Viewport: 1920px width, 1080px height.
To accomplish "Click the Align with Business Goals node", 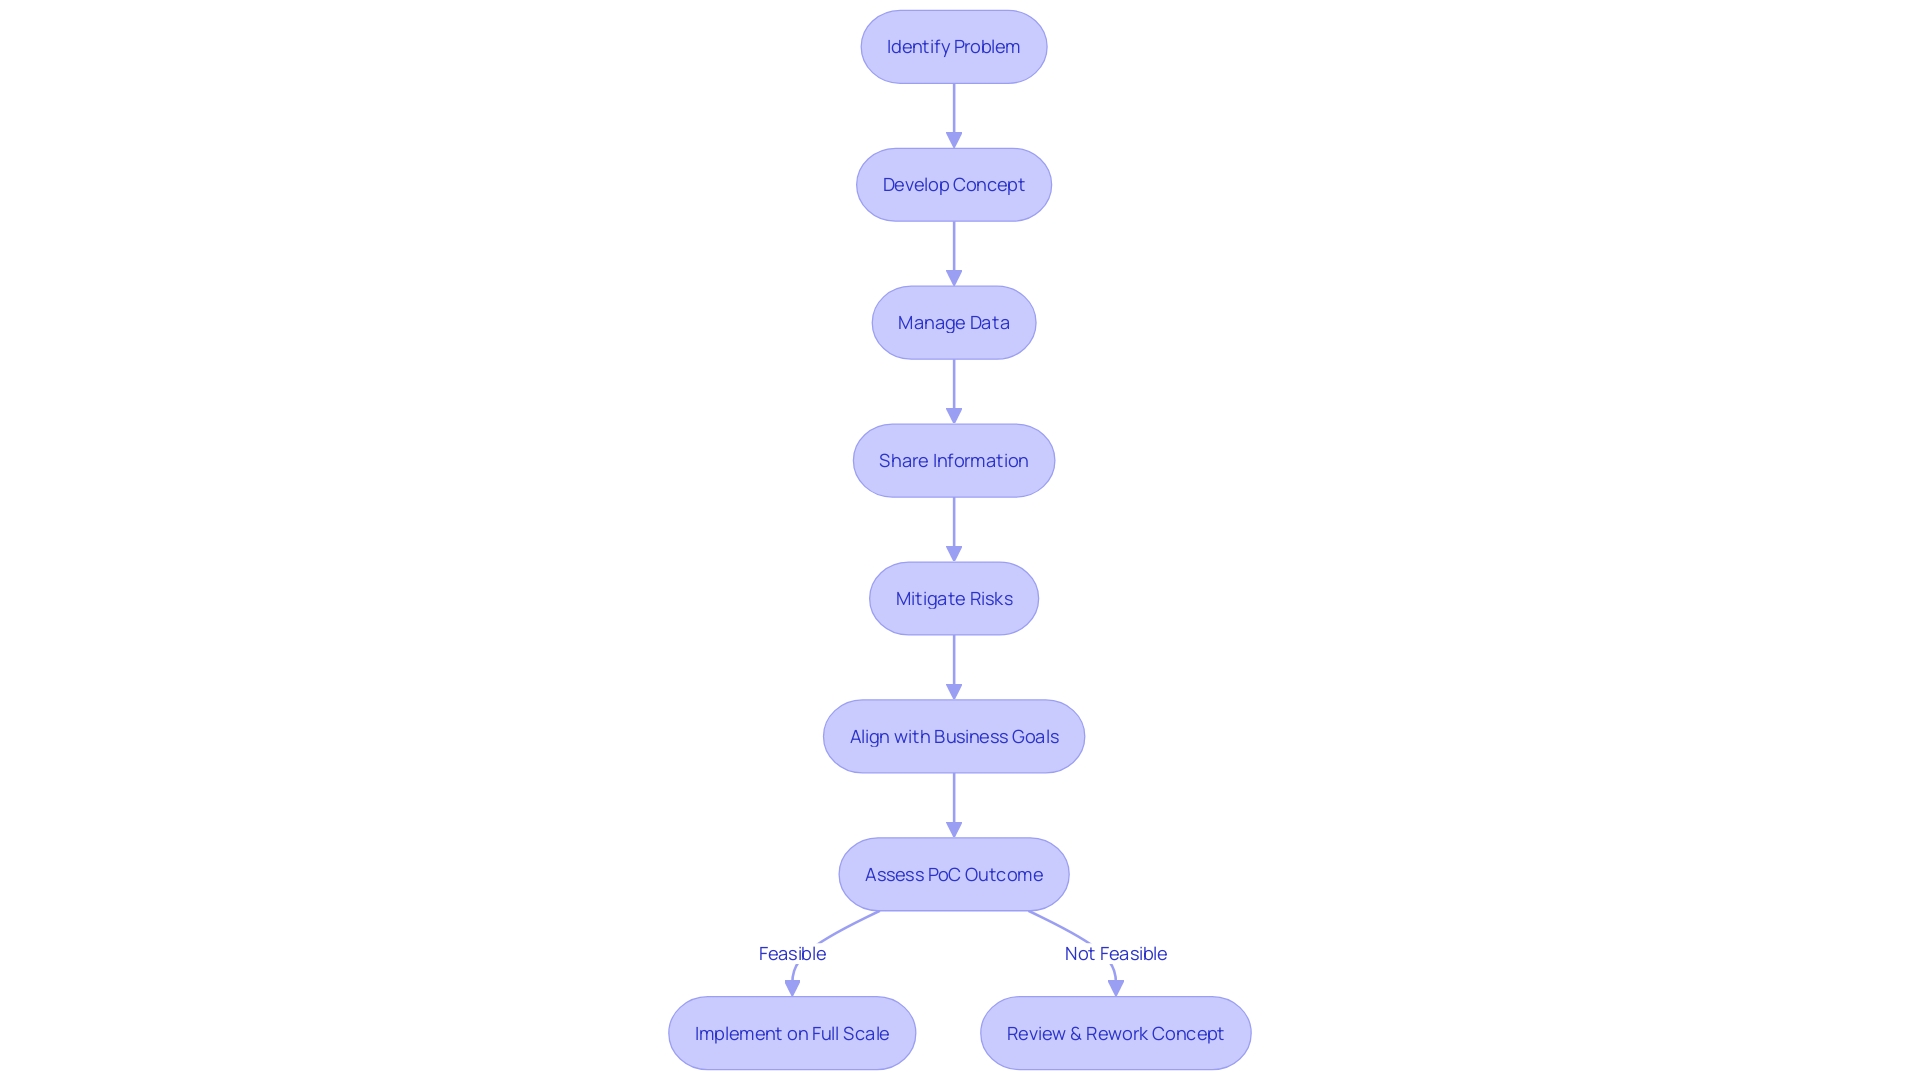I will pyautogui.click(x=953, y=736).
